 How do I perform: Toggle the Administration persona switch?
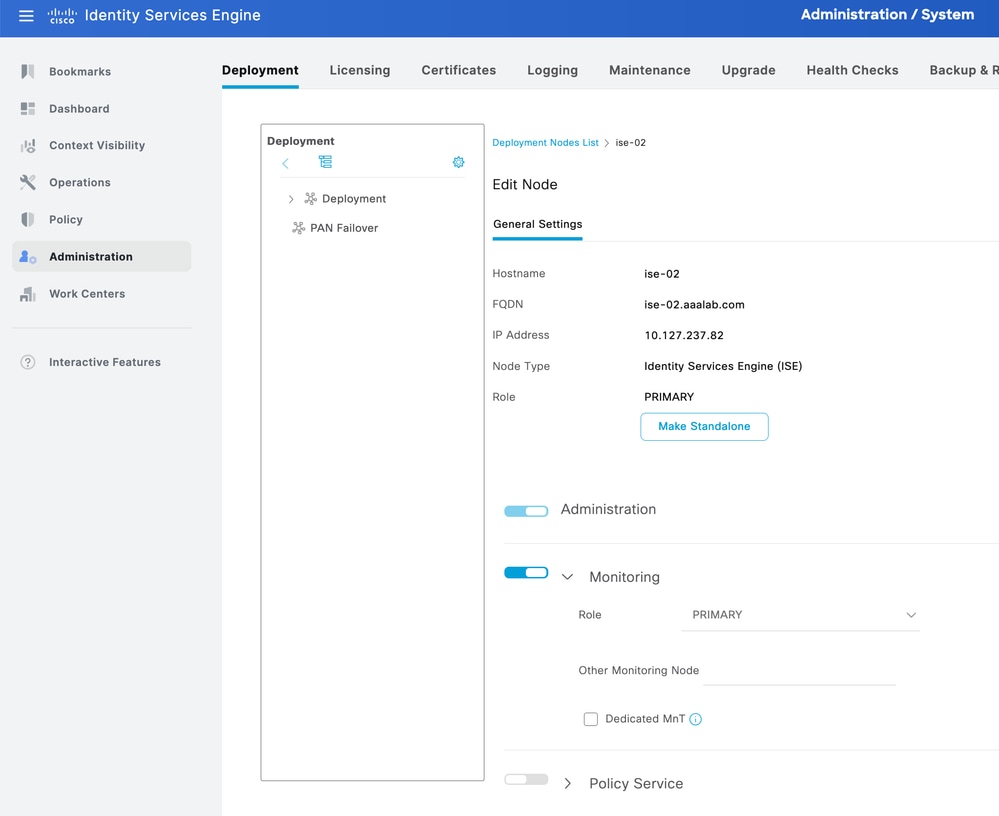click(526, 511)
